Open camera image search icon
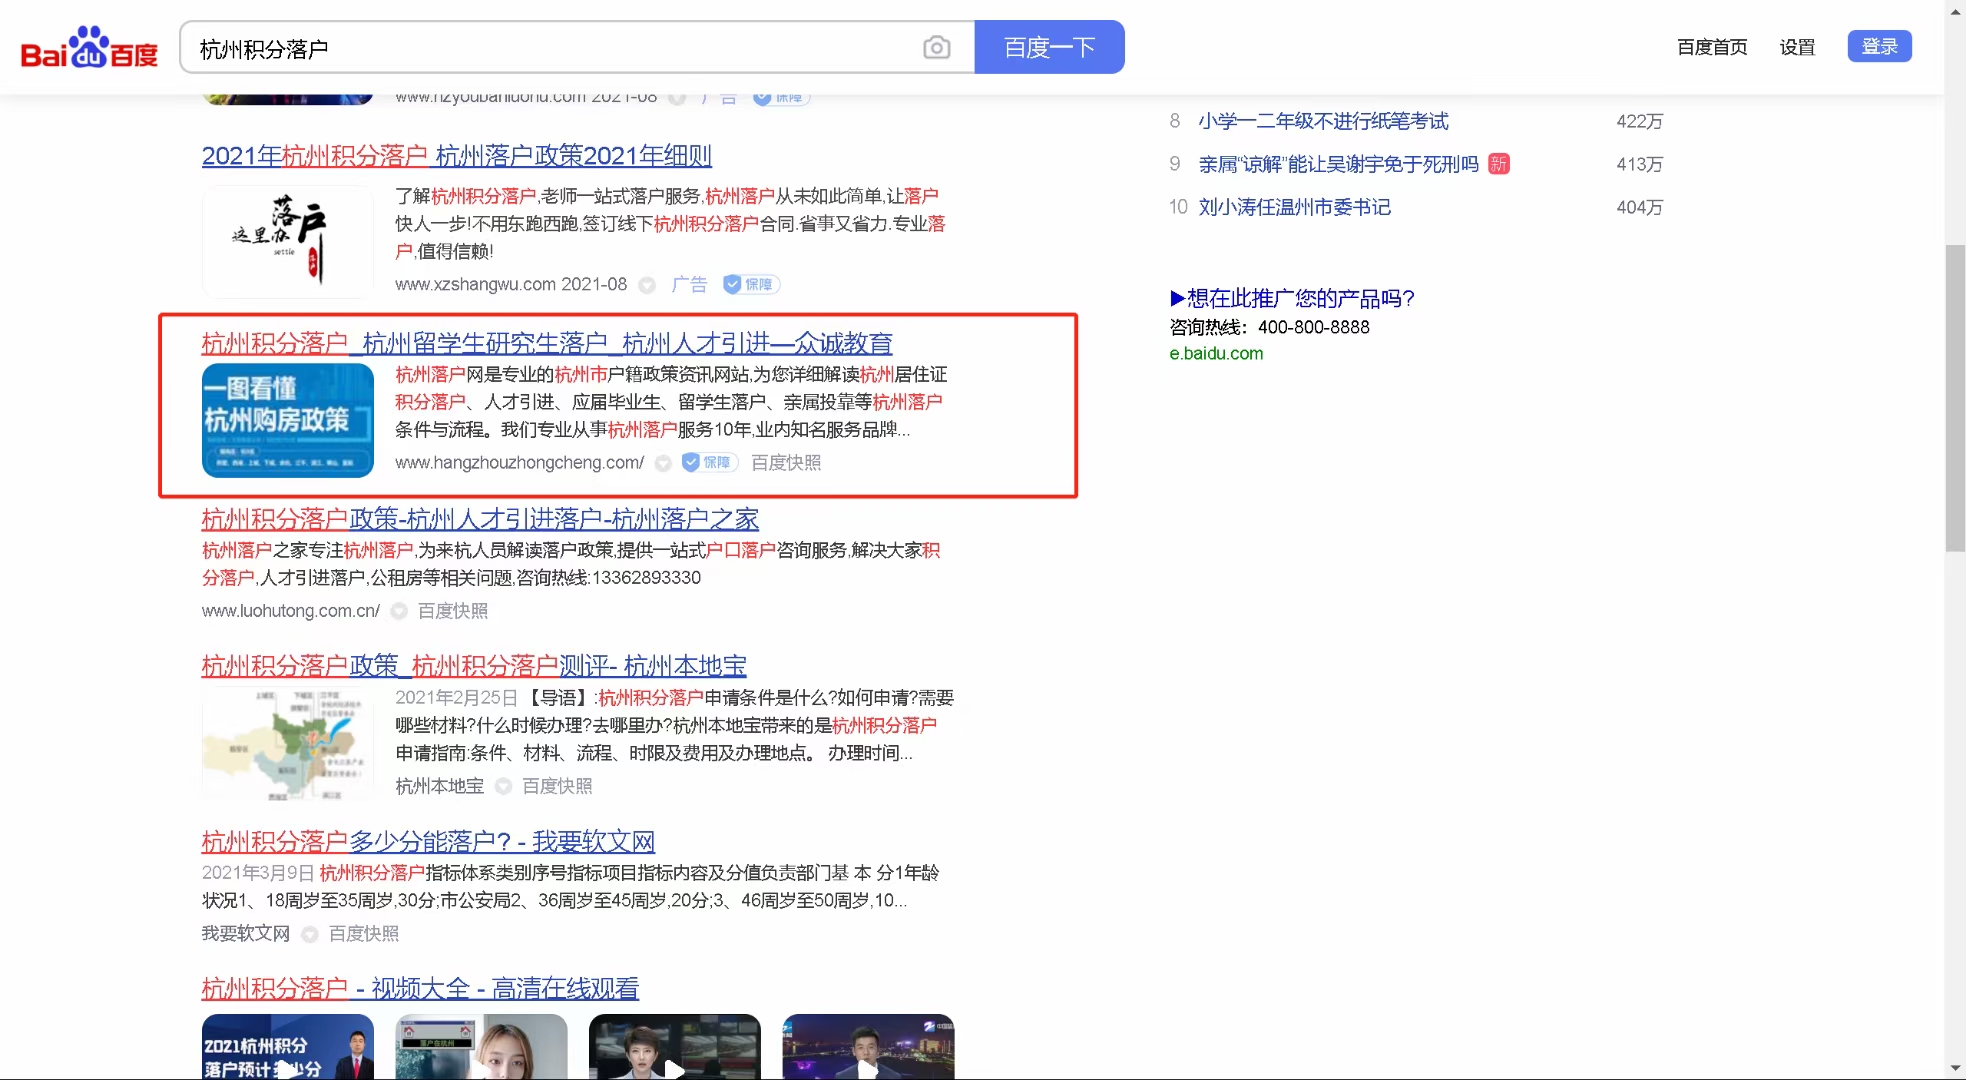 [936, 47]
